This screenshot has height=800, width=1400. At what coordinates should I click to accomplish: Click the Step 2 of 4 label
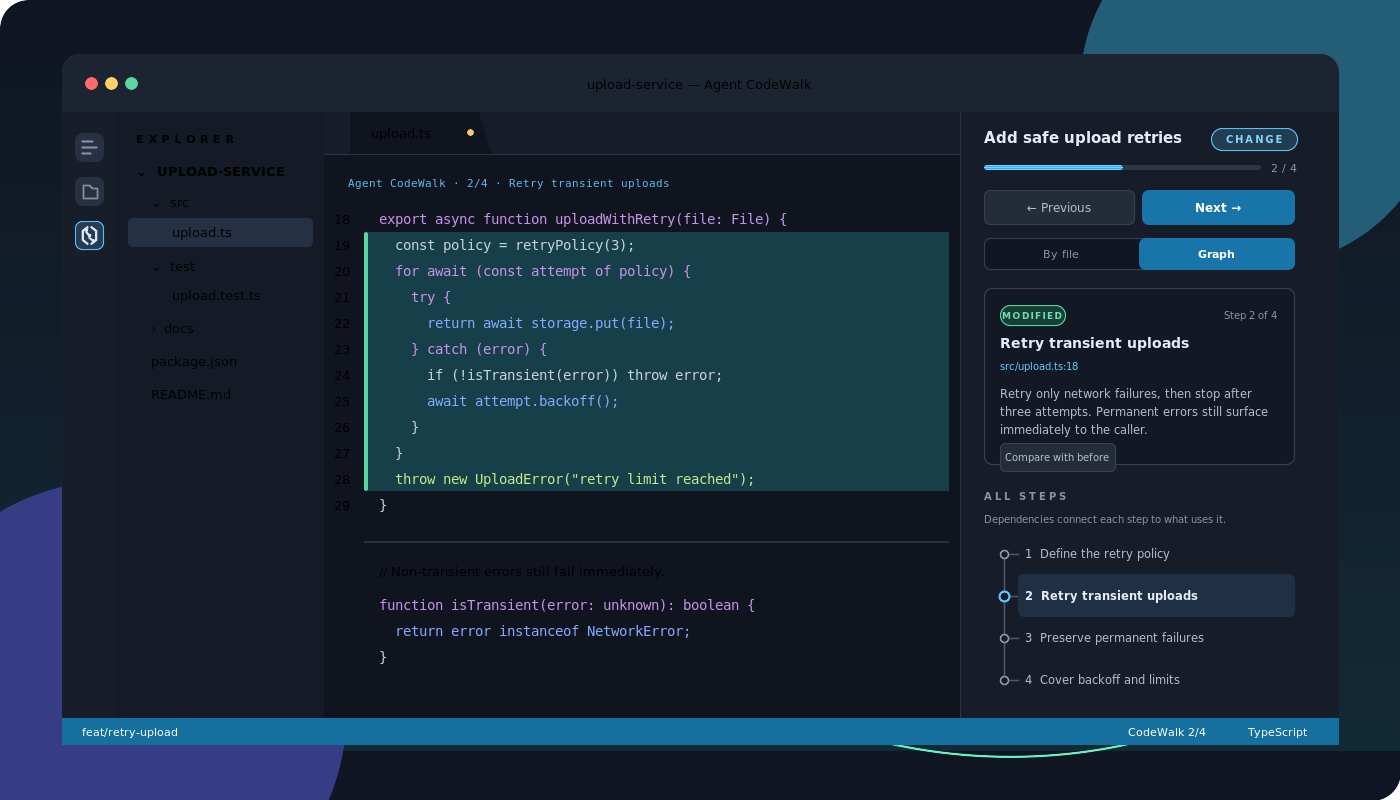coord(1250,315)
